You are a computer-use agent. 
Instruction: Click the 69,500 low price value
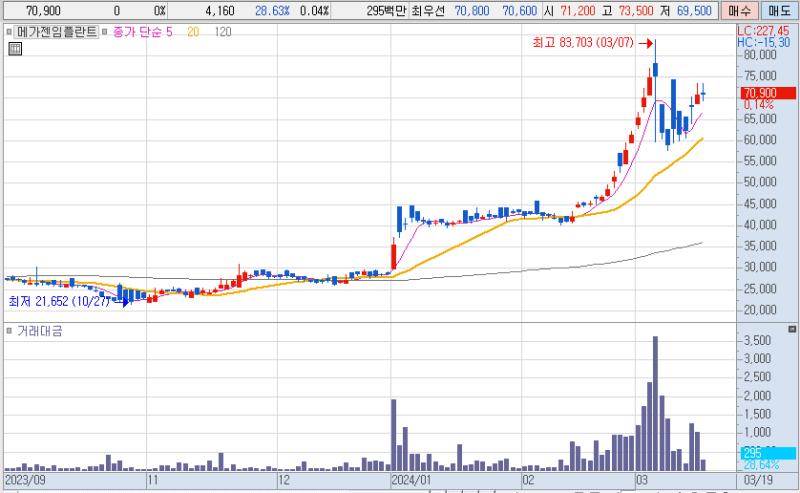coord(694,11)
